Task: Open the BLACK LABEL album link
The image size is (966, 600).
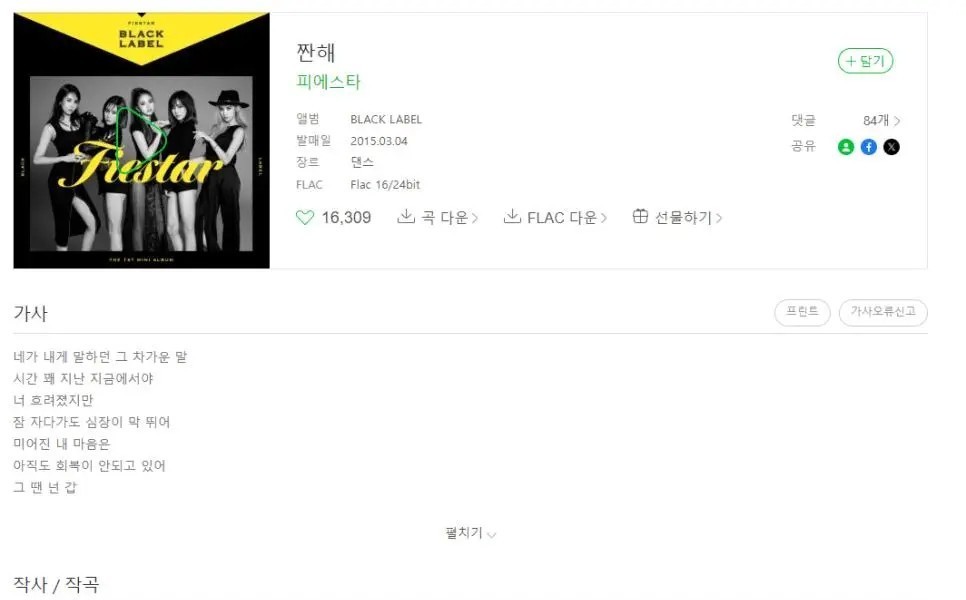Action: tap(386, 120)
